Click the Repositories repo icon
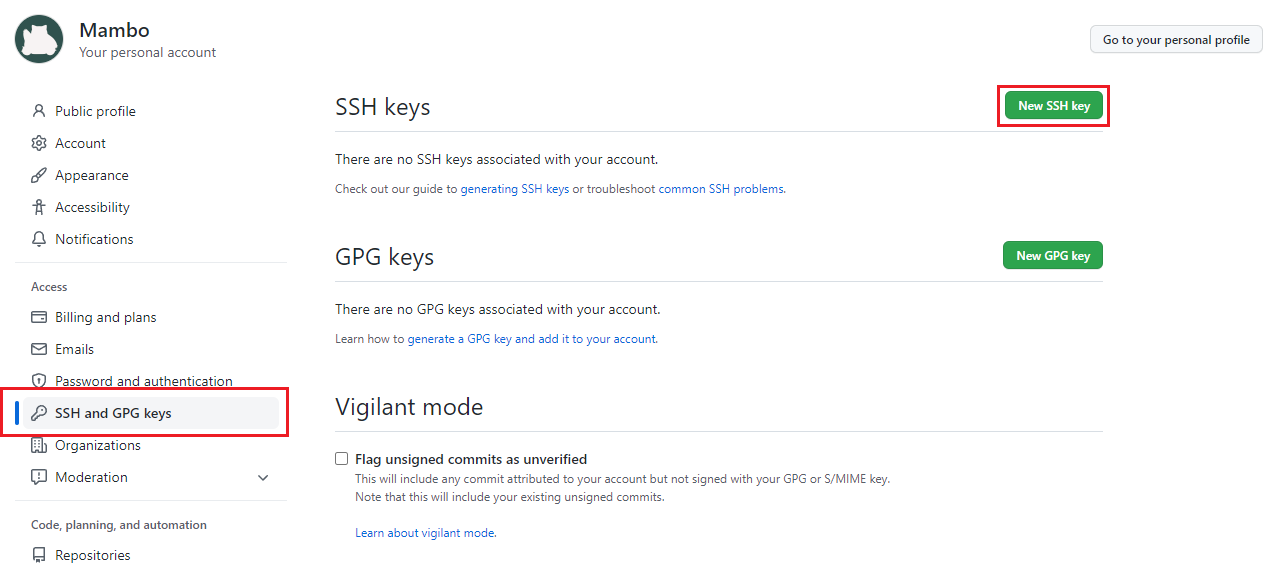1287x568 pixels. tap(39, 555)
